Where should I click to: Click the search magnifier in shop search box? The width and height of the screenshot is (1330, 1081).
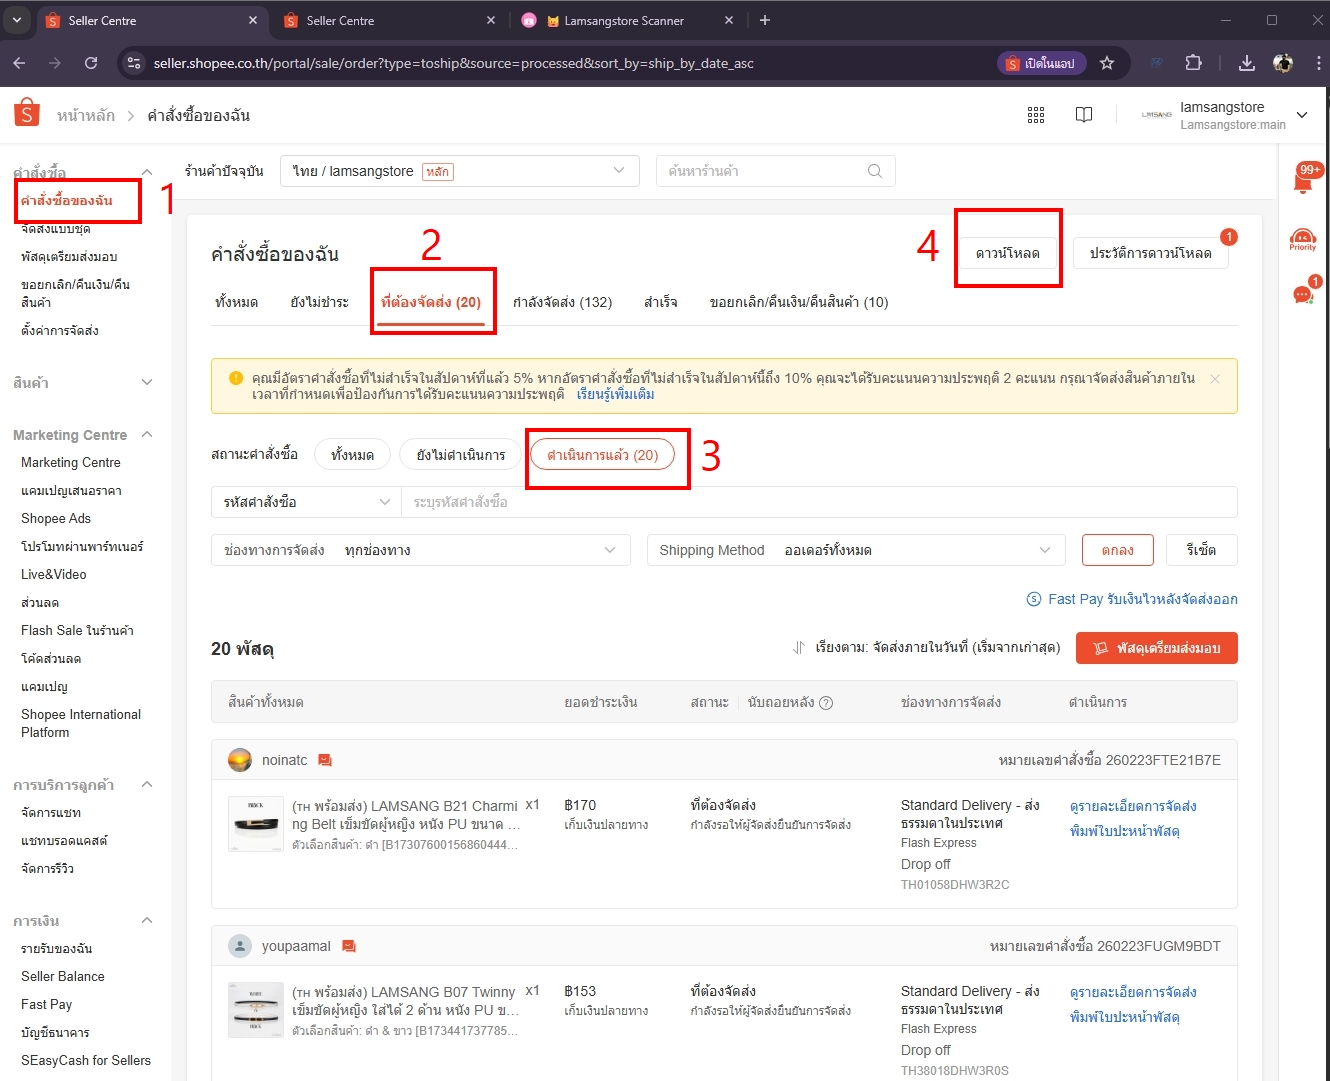click(875, 171)
